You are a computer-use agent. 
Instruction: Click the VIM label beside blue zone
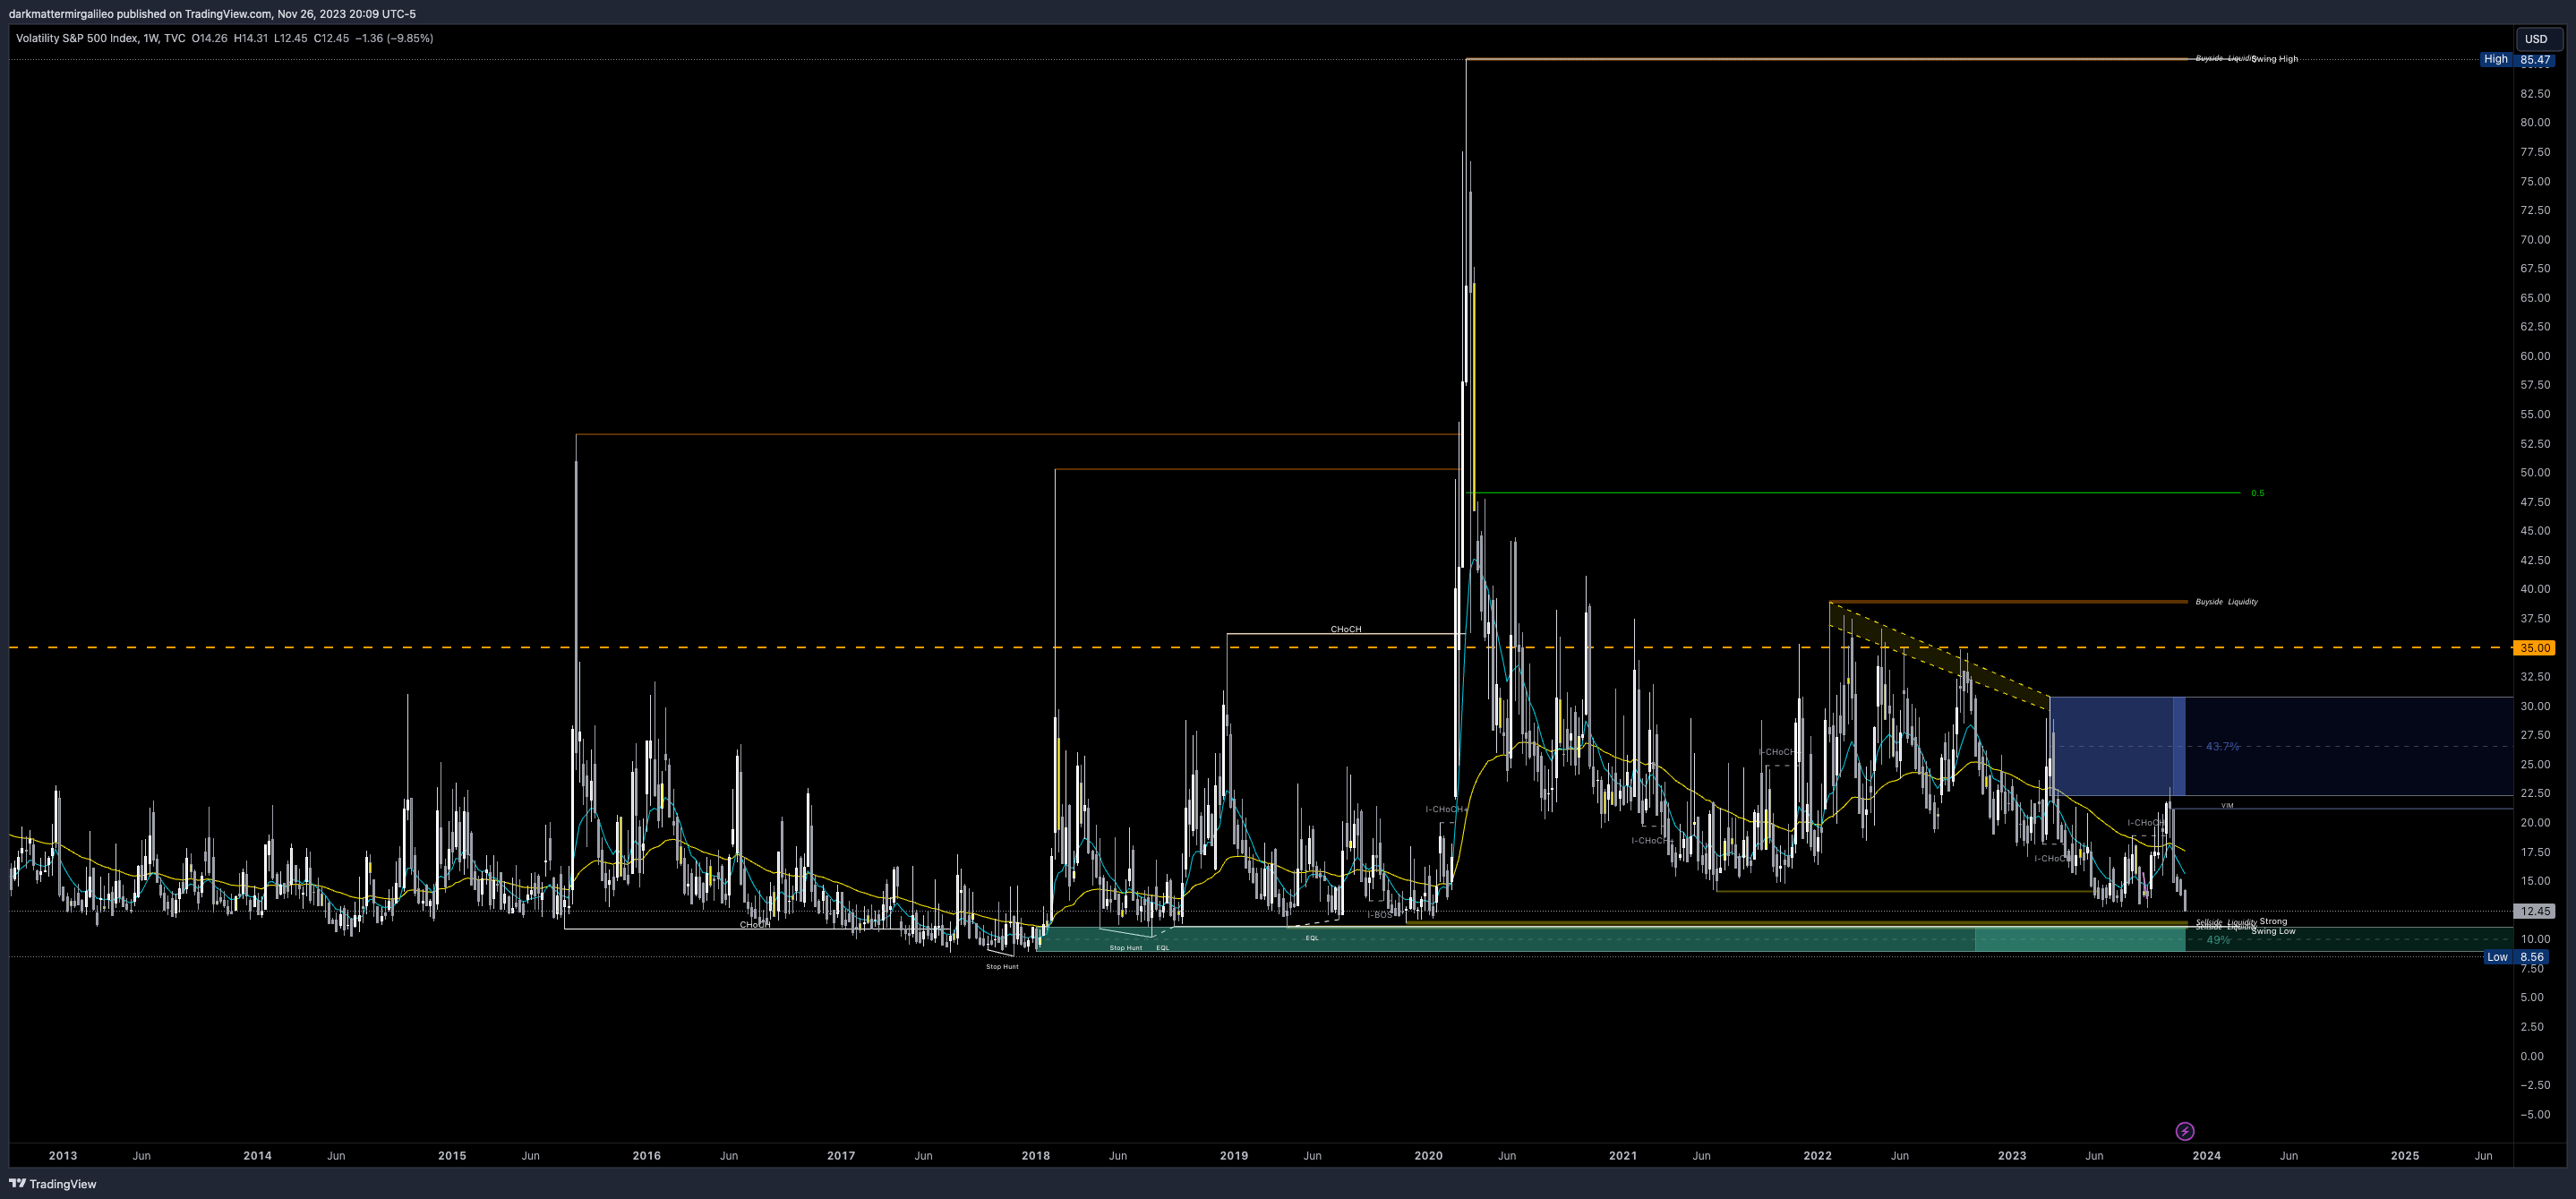(x=2227, y=805)
